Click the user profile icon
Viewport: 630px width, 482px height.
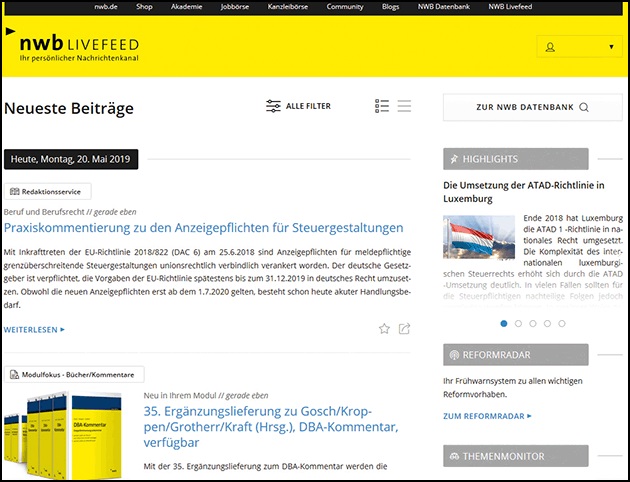(x=549, y=47)
